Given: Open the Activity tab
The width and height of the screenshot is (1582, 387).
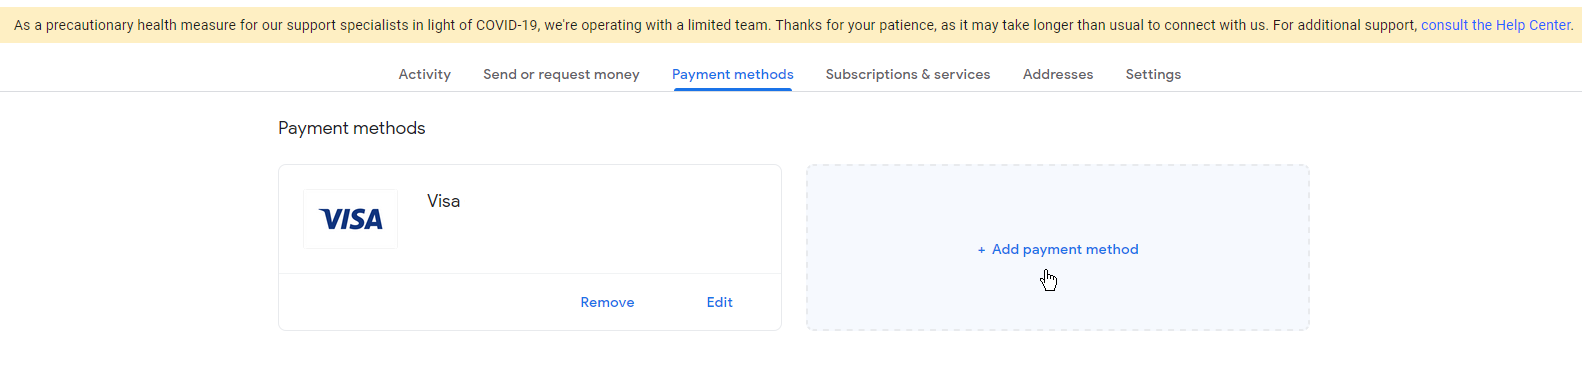Looking at the screenshot, I should pos(424,74).
